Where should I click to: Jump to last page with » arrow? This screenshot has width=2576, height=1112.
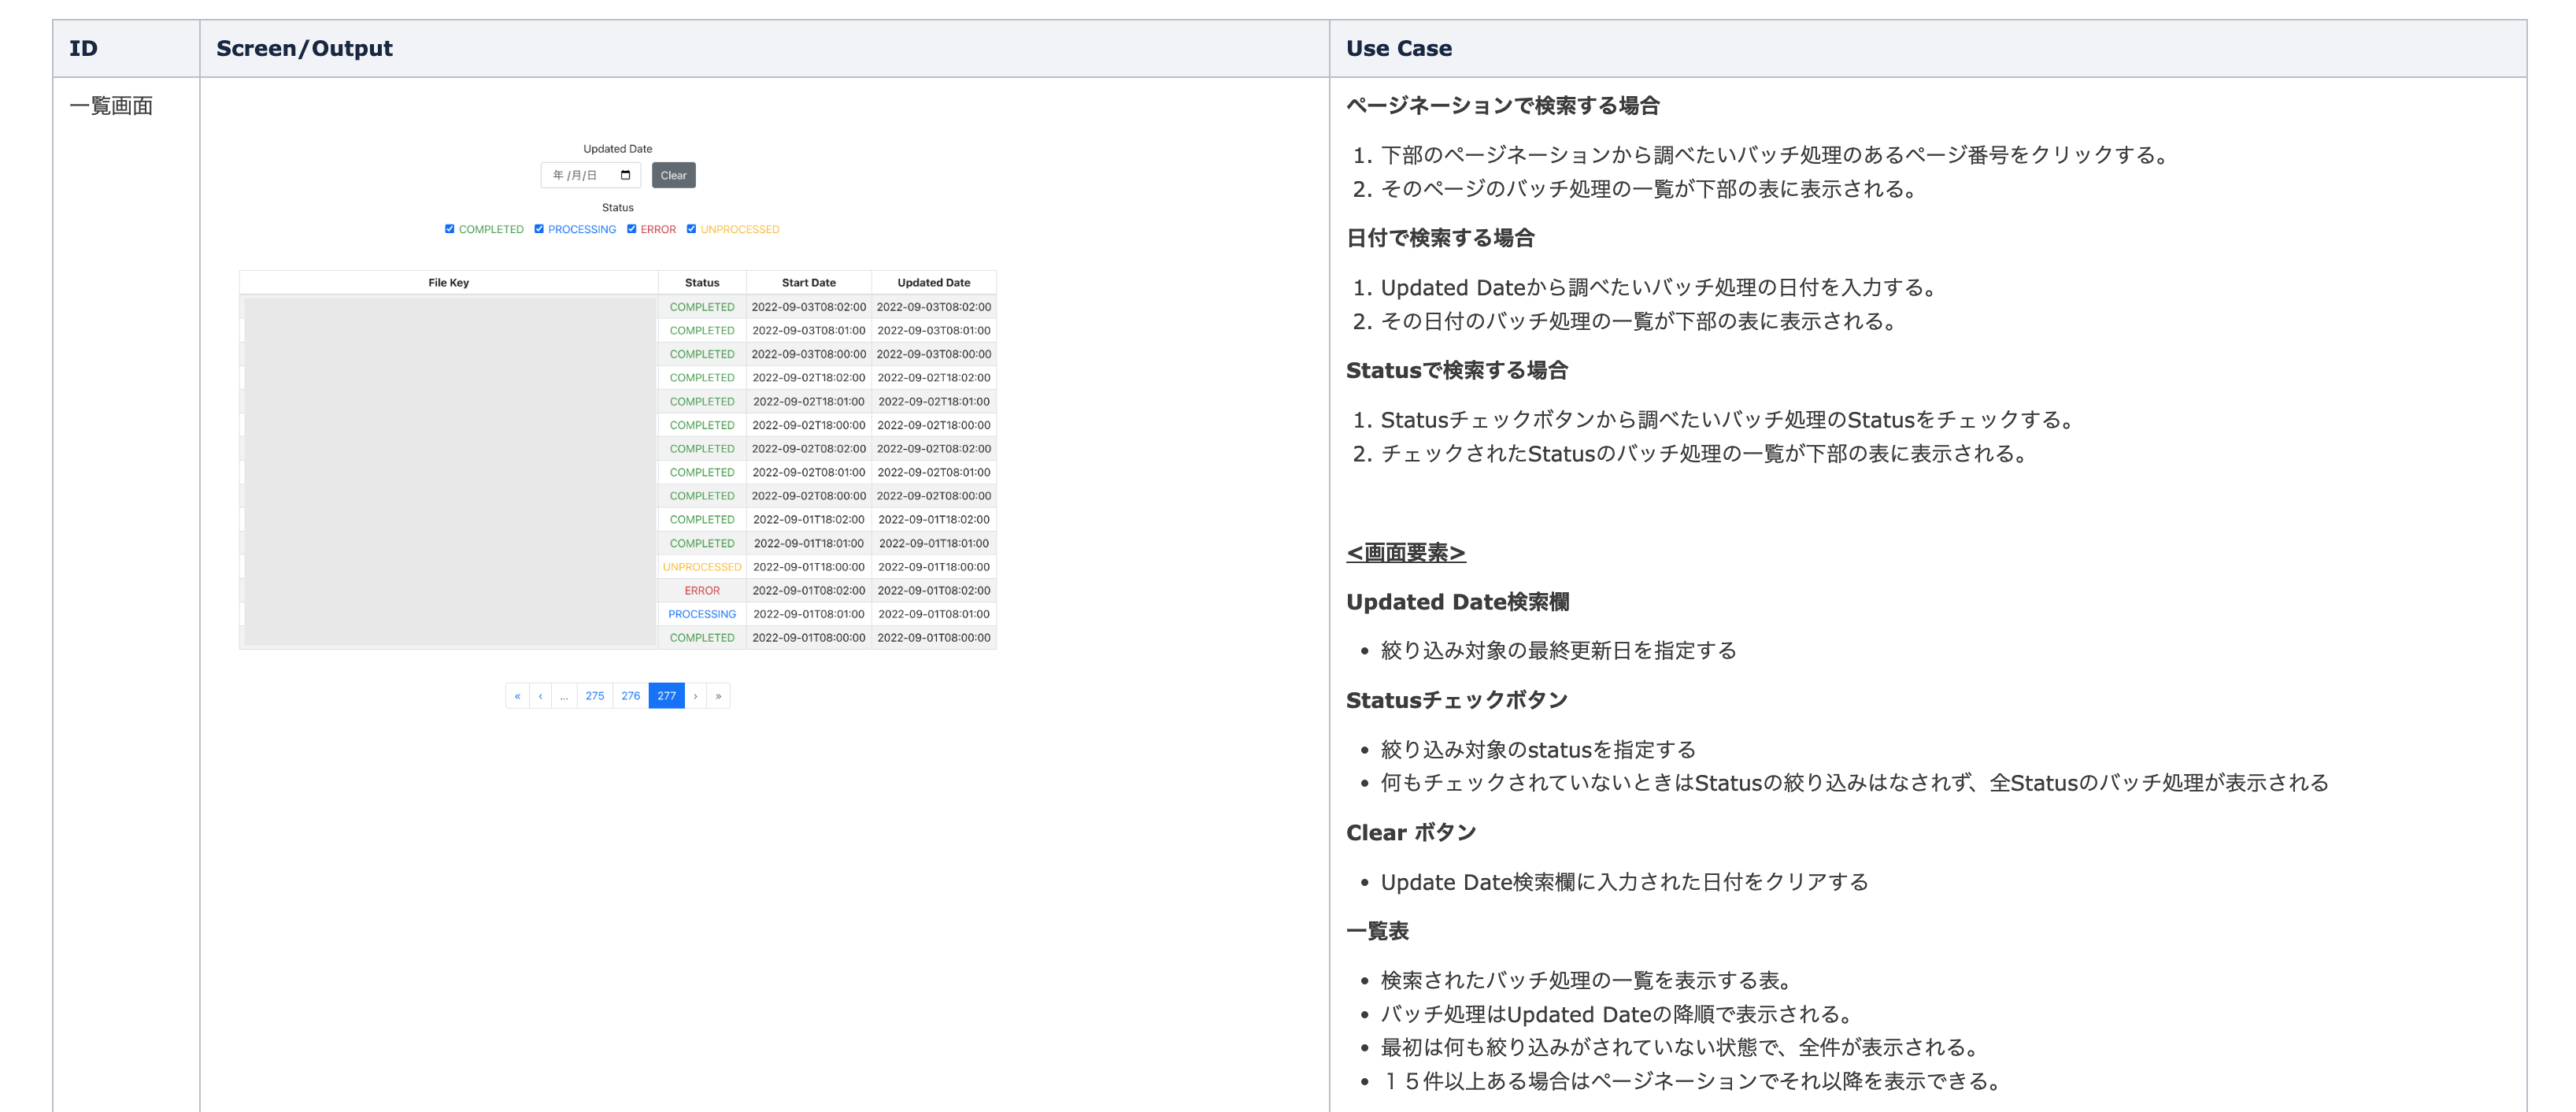[718, 696]
